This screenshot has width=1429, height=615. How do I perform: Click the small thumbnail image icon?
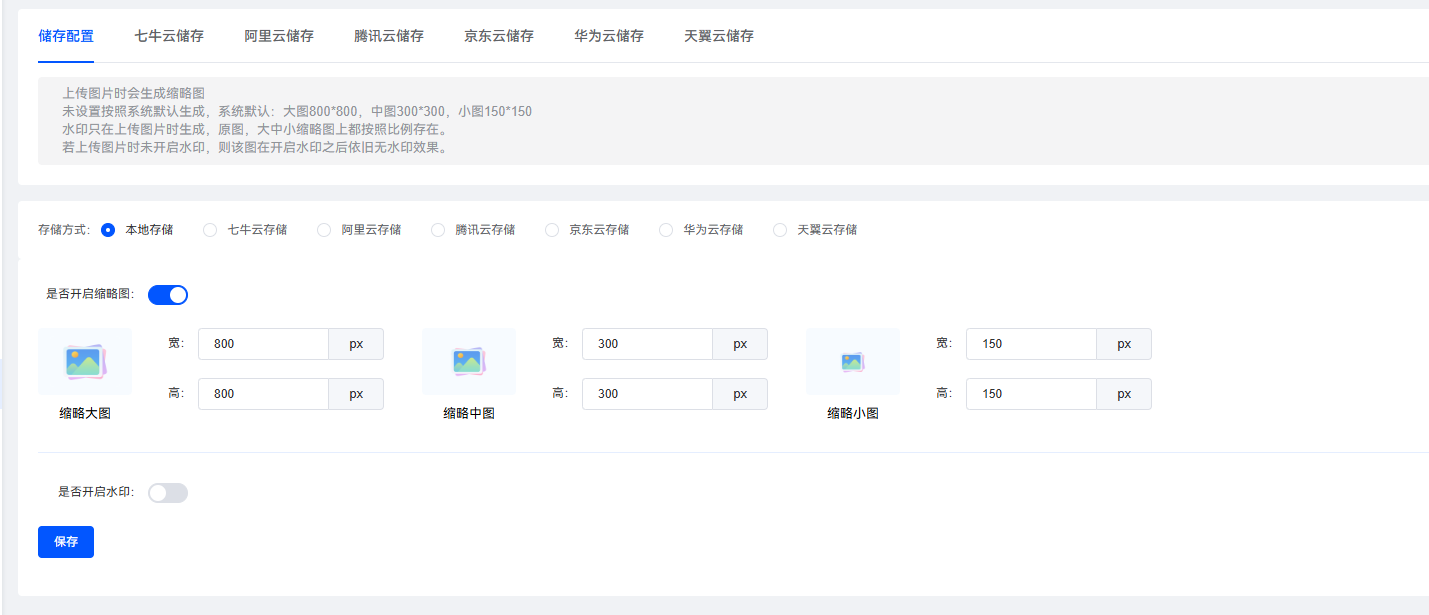point(852,361)
